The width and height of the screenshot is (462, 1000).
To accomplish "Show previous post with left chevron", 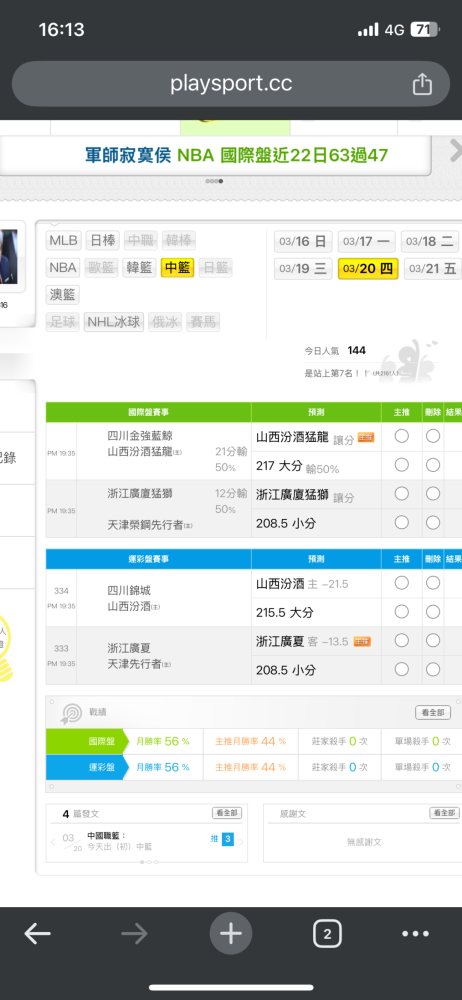I will click(54, 841).
